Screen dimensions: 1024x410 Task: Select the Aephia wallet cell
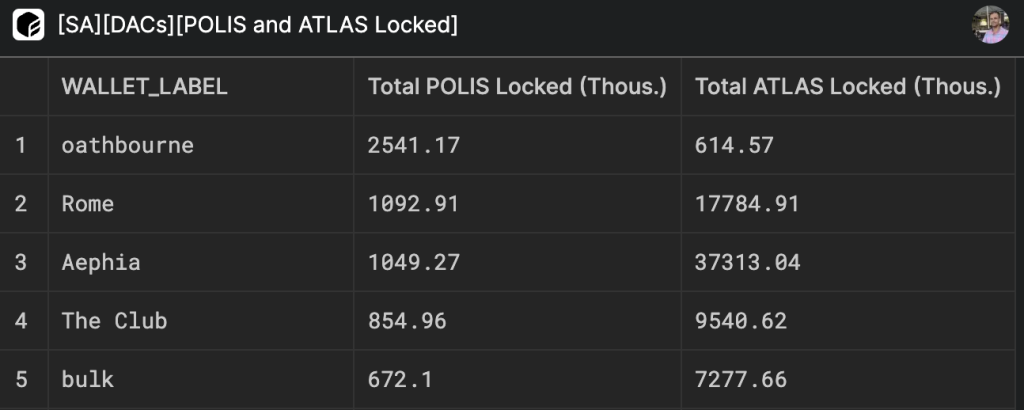101,263
